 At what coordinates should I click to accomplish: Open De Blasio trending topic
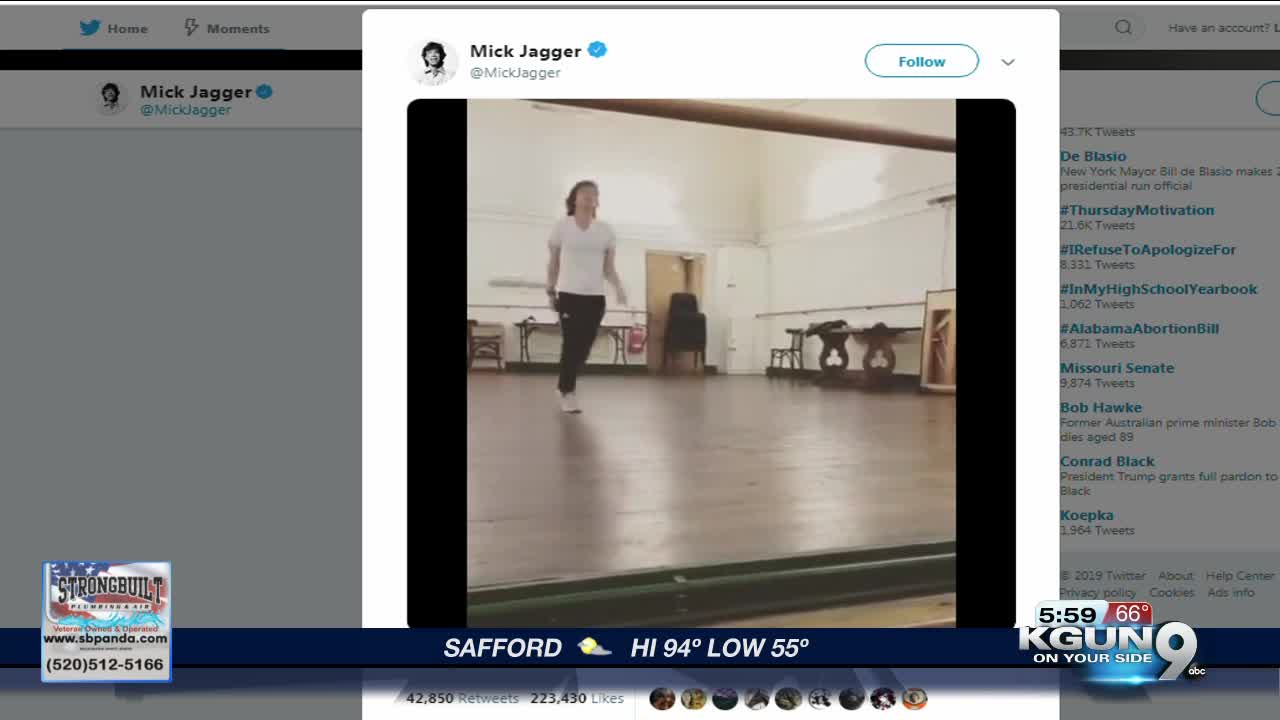pos(1093,156)
